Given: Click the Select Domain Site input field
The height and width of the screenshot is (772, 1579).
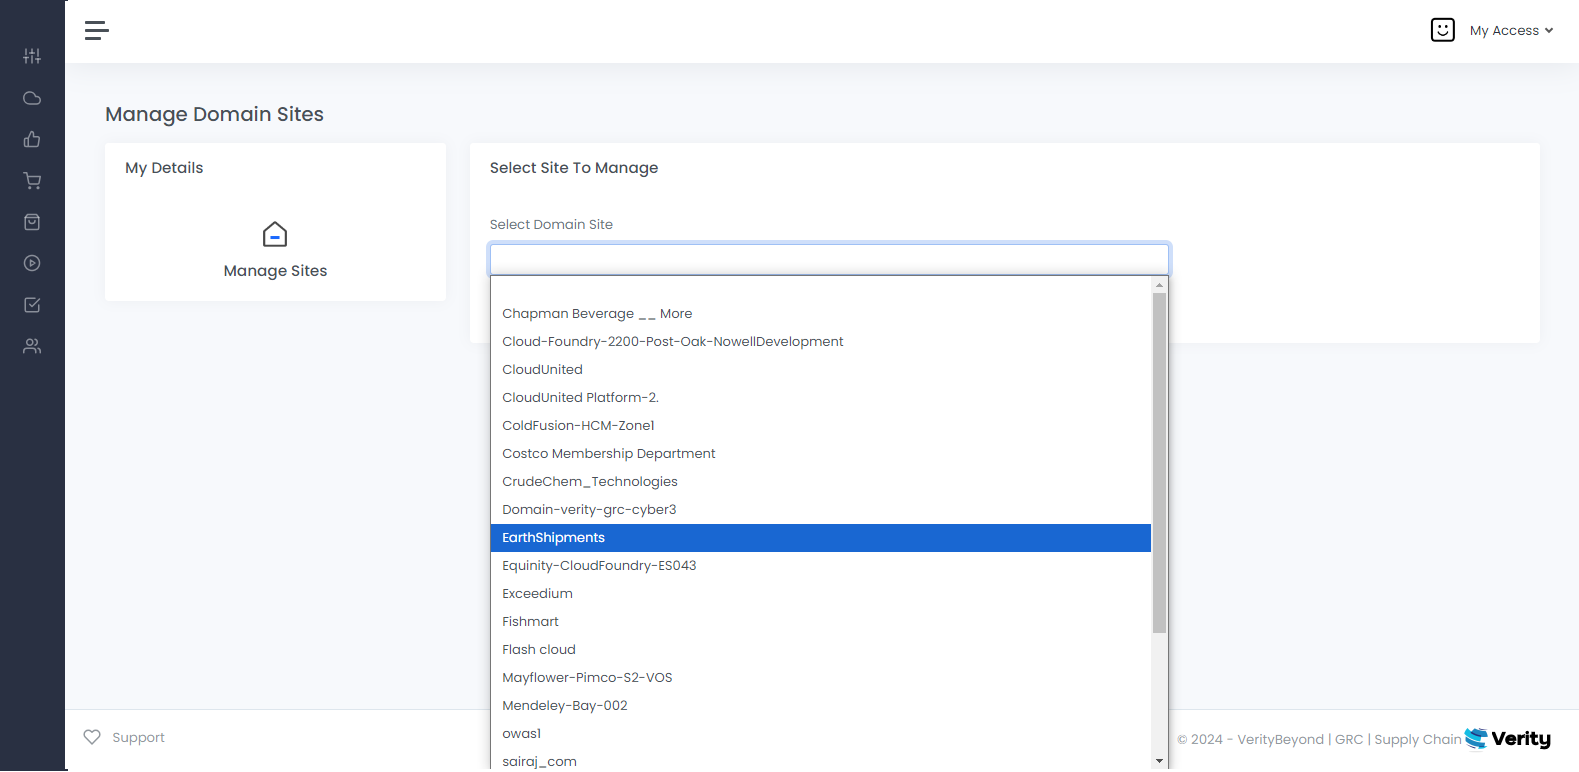Looking at the screenshot, I should click(829, 259).
